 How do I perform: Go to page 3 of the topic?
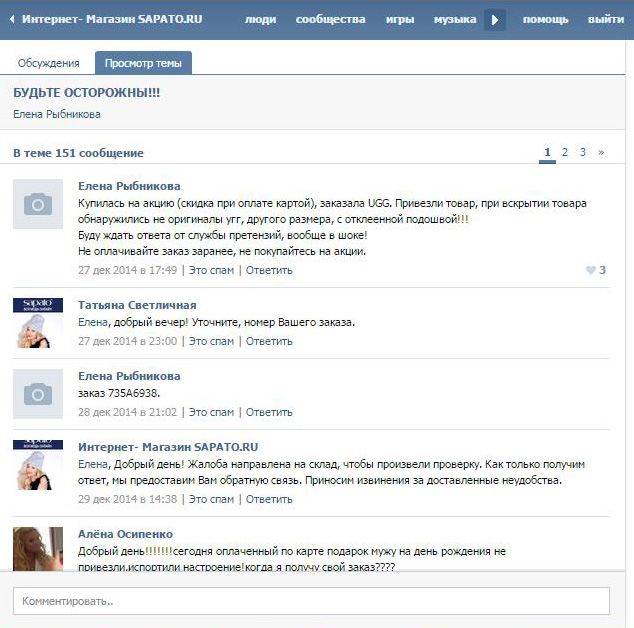(583, 152)
